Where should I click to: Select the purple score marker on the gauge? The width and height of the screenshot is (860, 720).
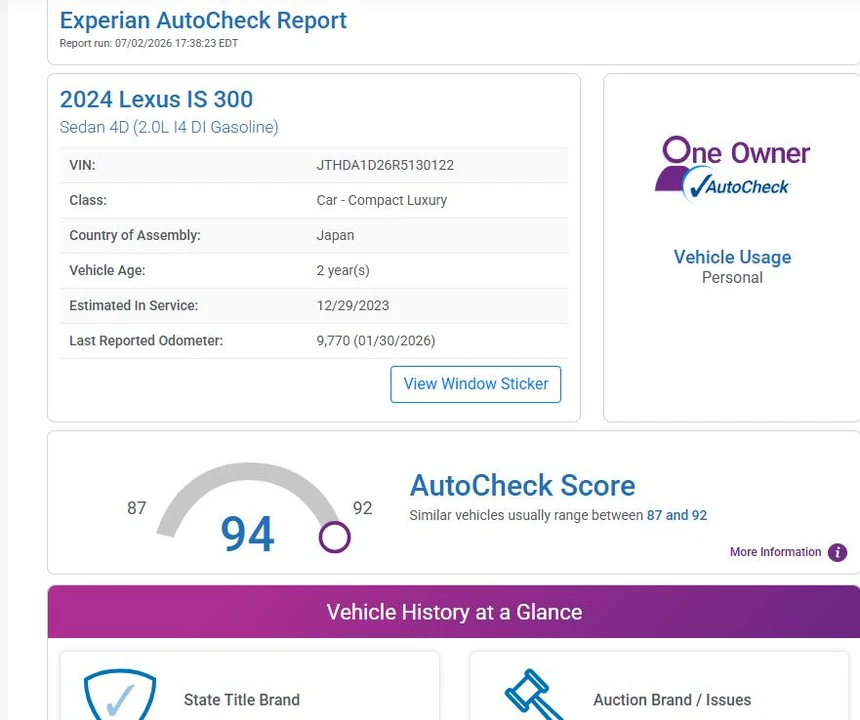point(335,537)
